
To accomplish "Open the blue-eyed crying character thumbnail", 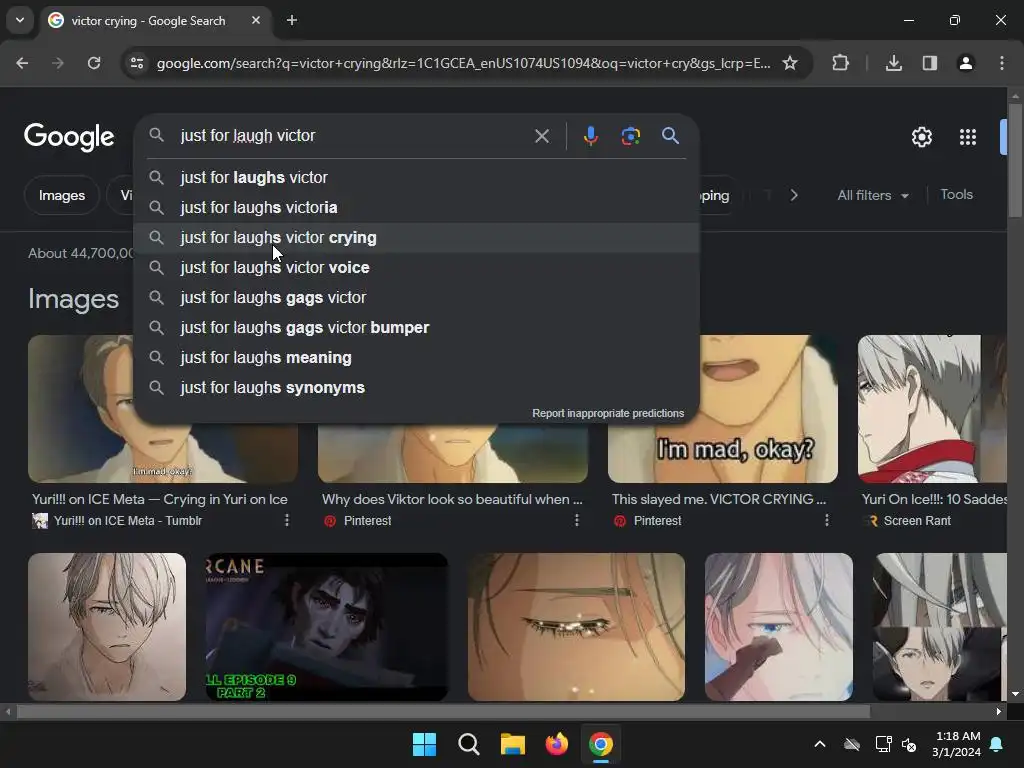I will [778, 627].
